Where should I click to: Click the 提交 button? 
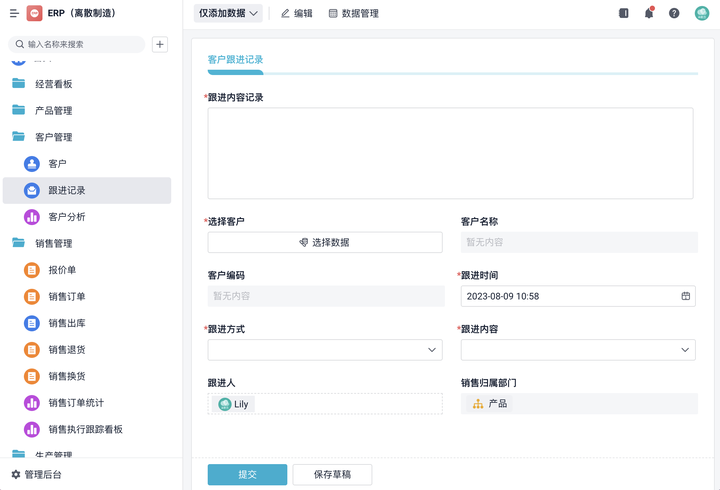(247, 475)
